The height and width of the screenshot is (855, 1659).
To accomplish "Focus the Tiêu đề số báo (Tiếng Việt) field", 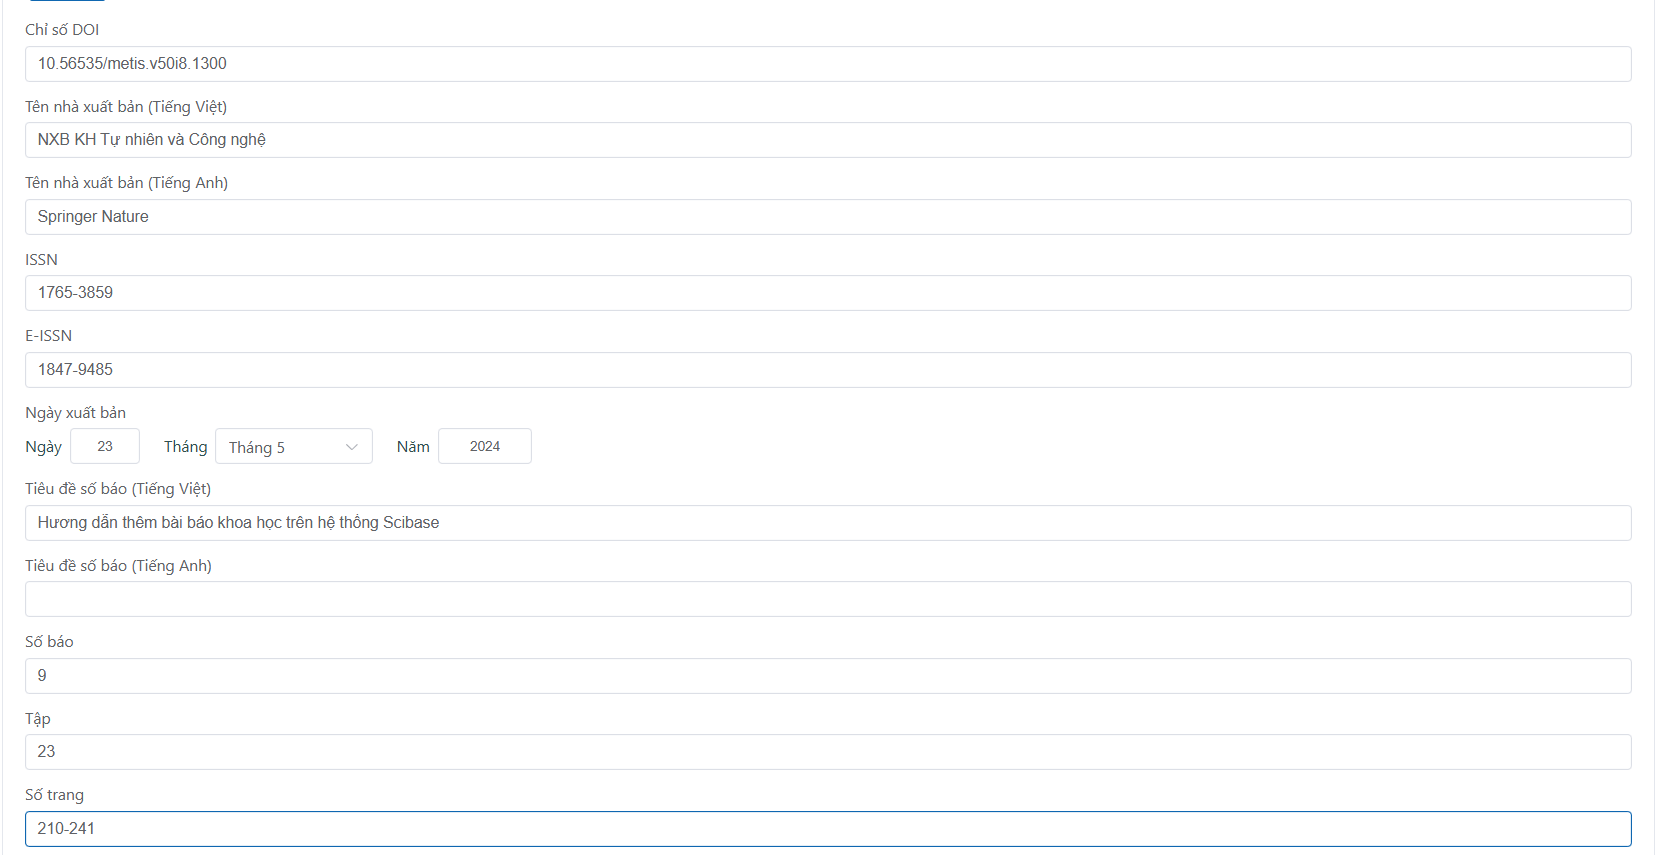I will click(827, 523).
